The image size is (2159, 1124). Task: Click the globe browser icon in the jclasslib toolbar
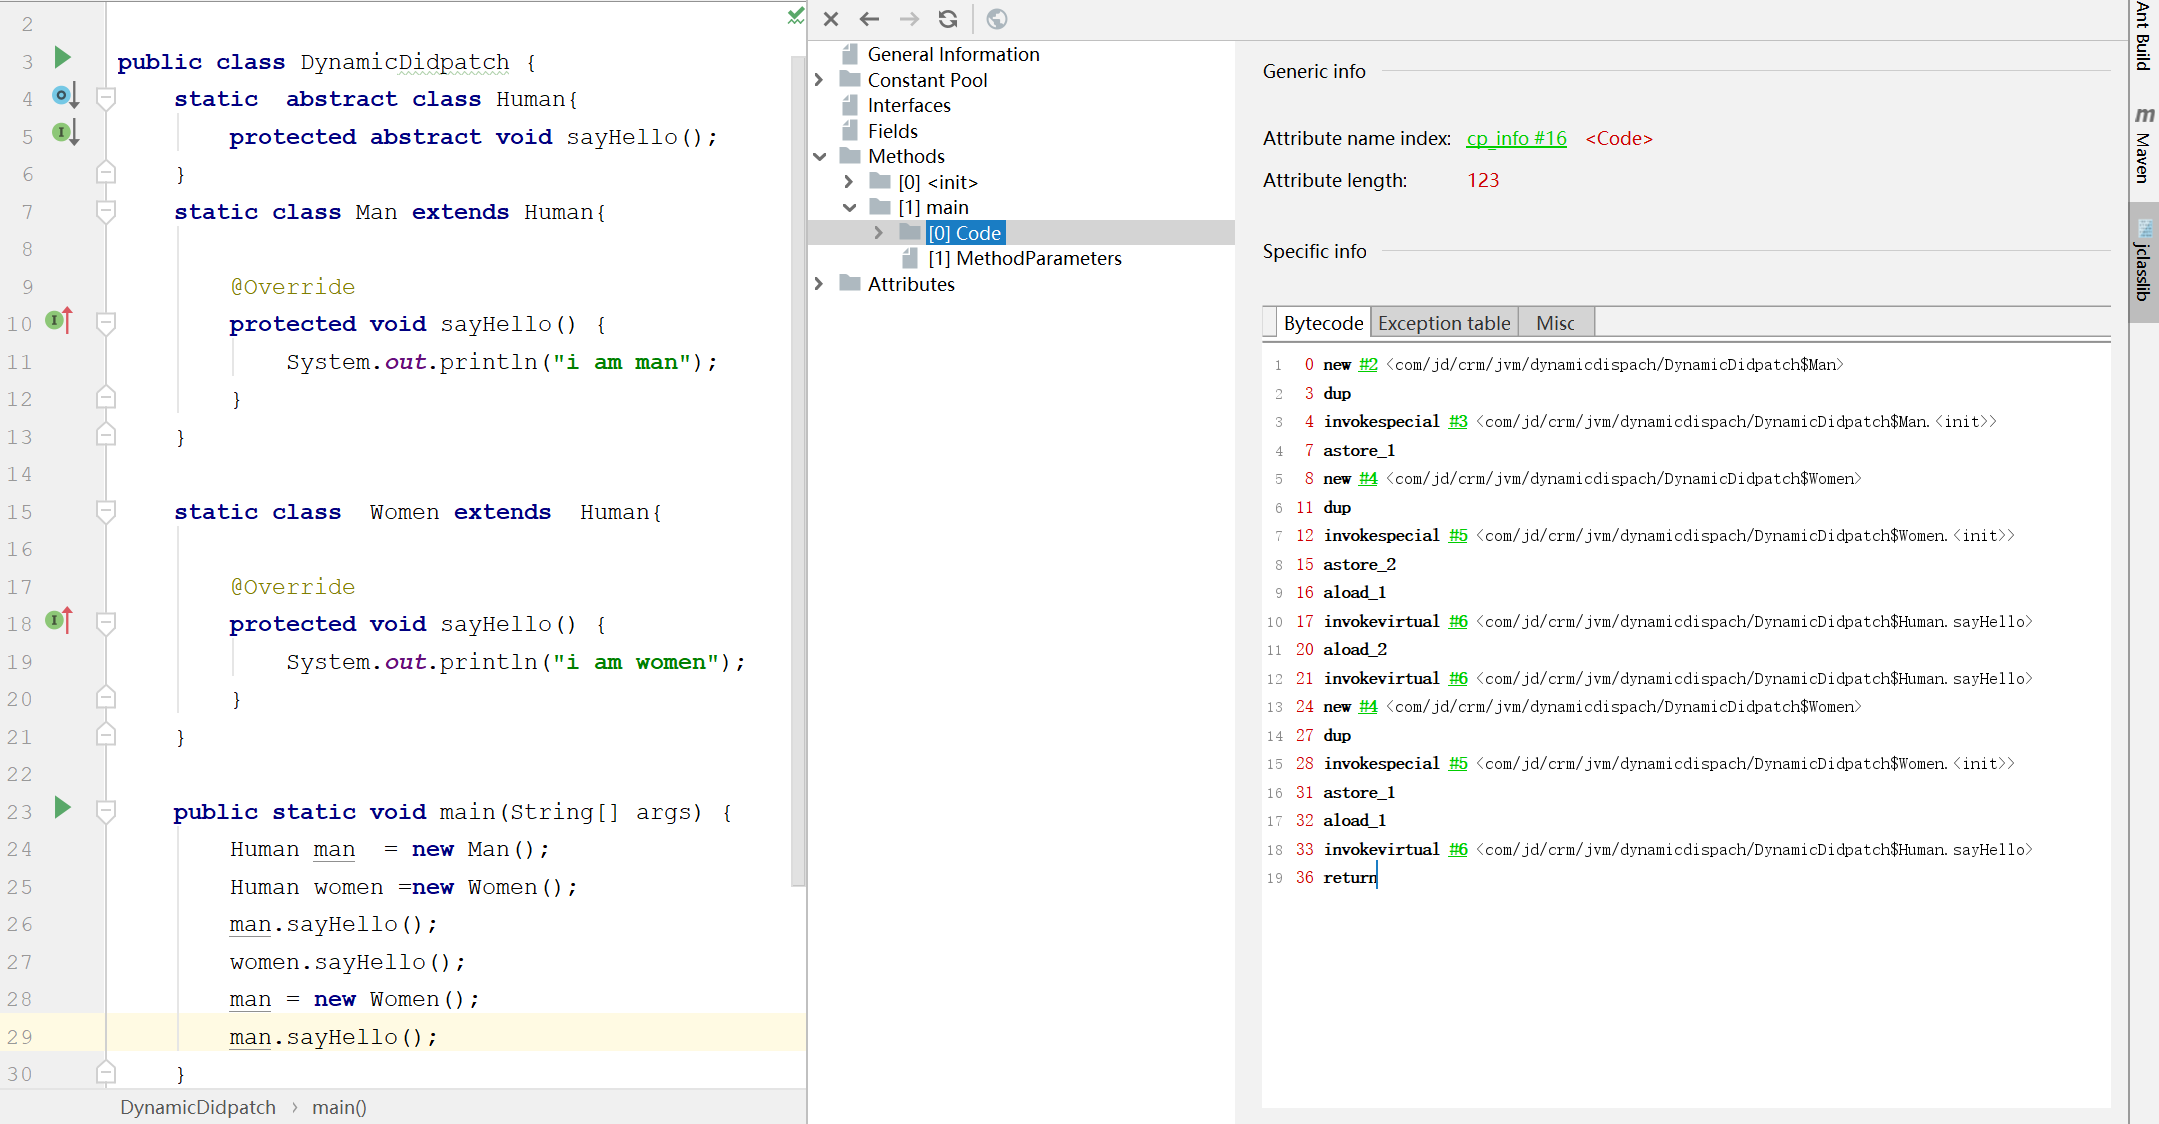pyautogui.click(x=997, y=19)
